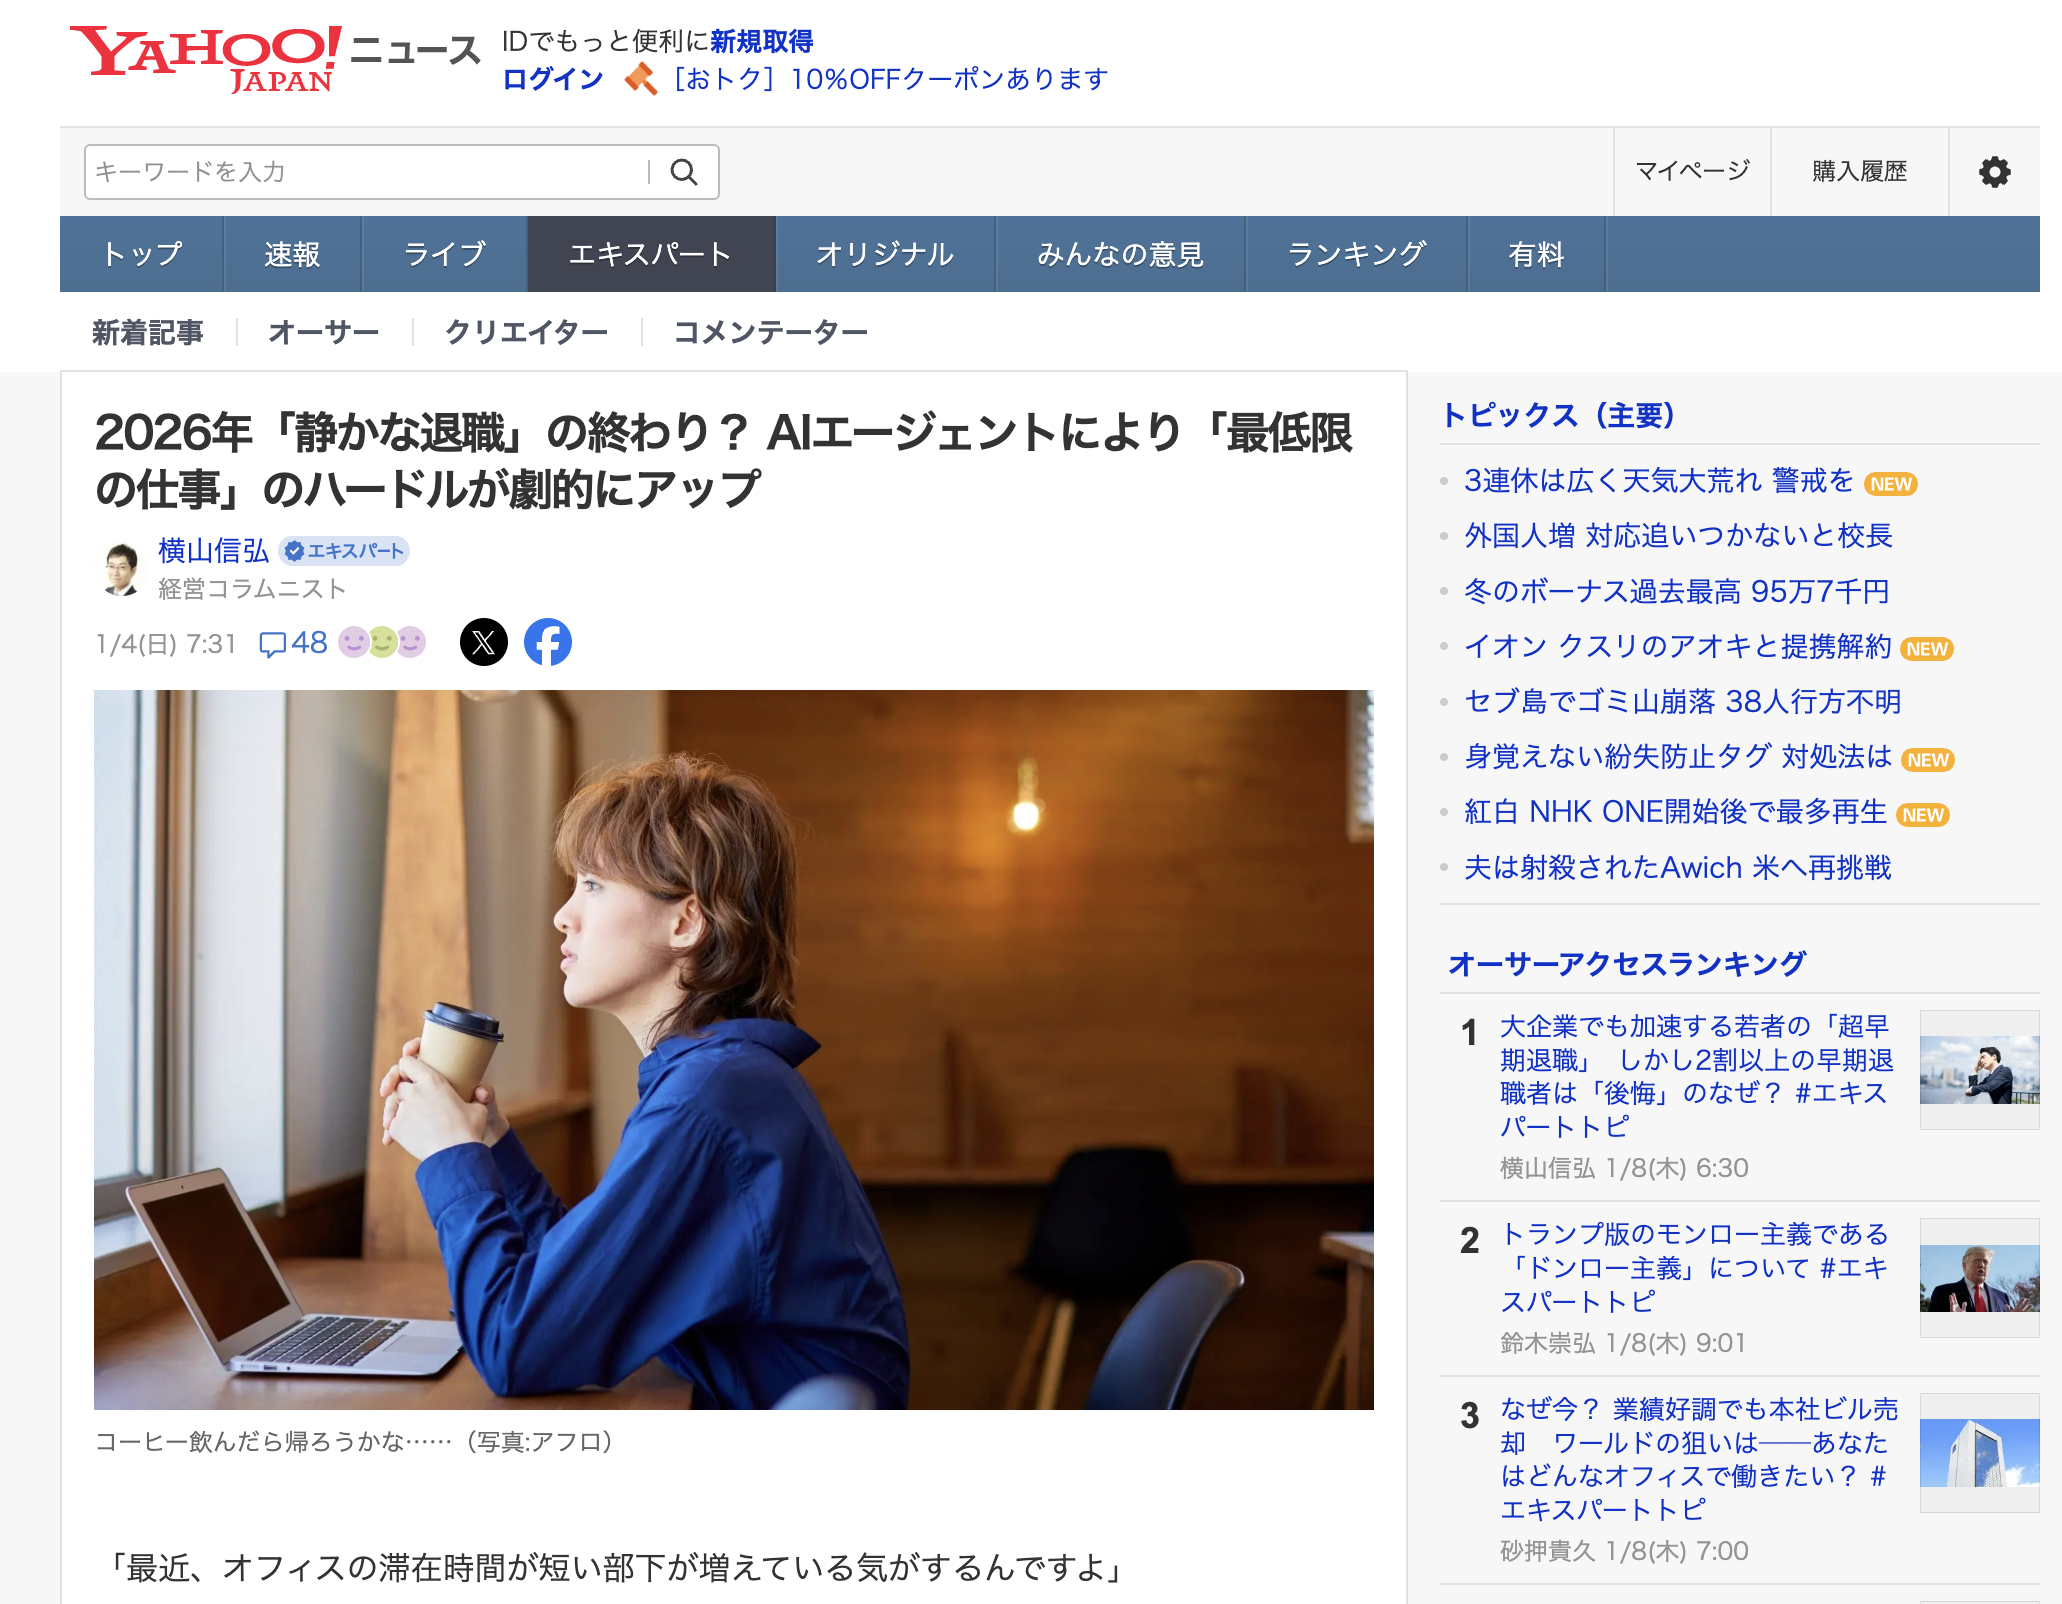Viewport: 2062px width, 1604px height.
Task: Click the Trump thumbnail in ranking
Action: coord(1979,1277)
